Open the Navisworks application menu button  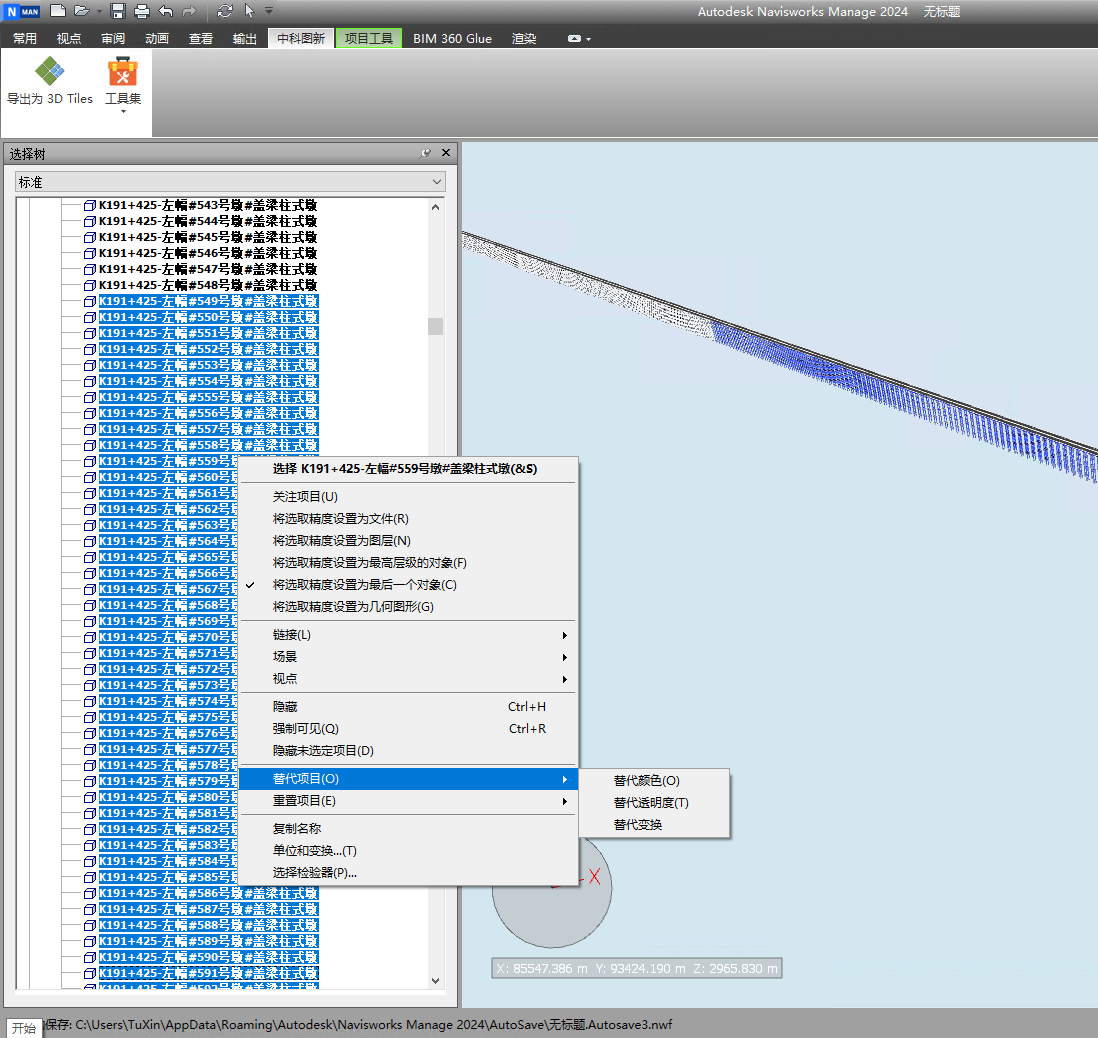(x=22, y=11)
